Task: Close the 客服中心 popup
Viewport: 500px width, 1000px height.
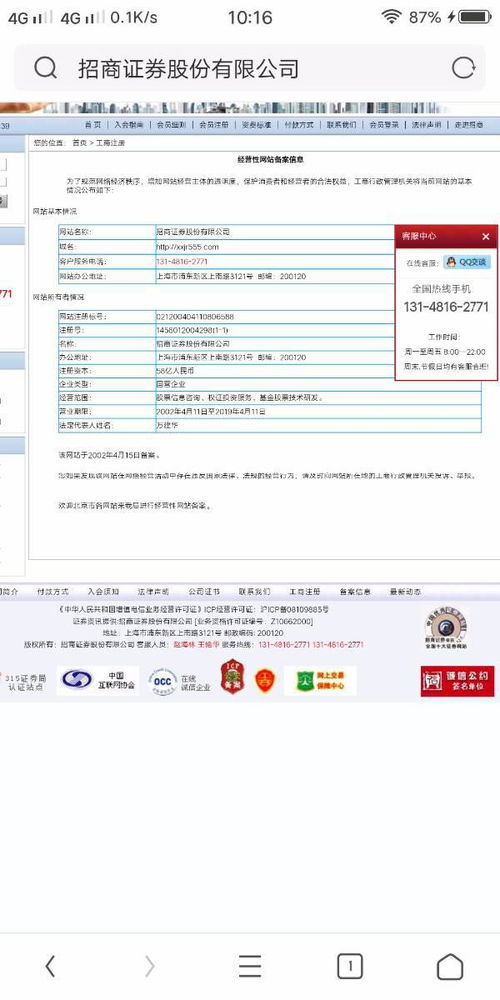Action: pos(485,236)
